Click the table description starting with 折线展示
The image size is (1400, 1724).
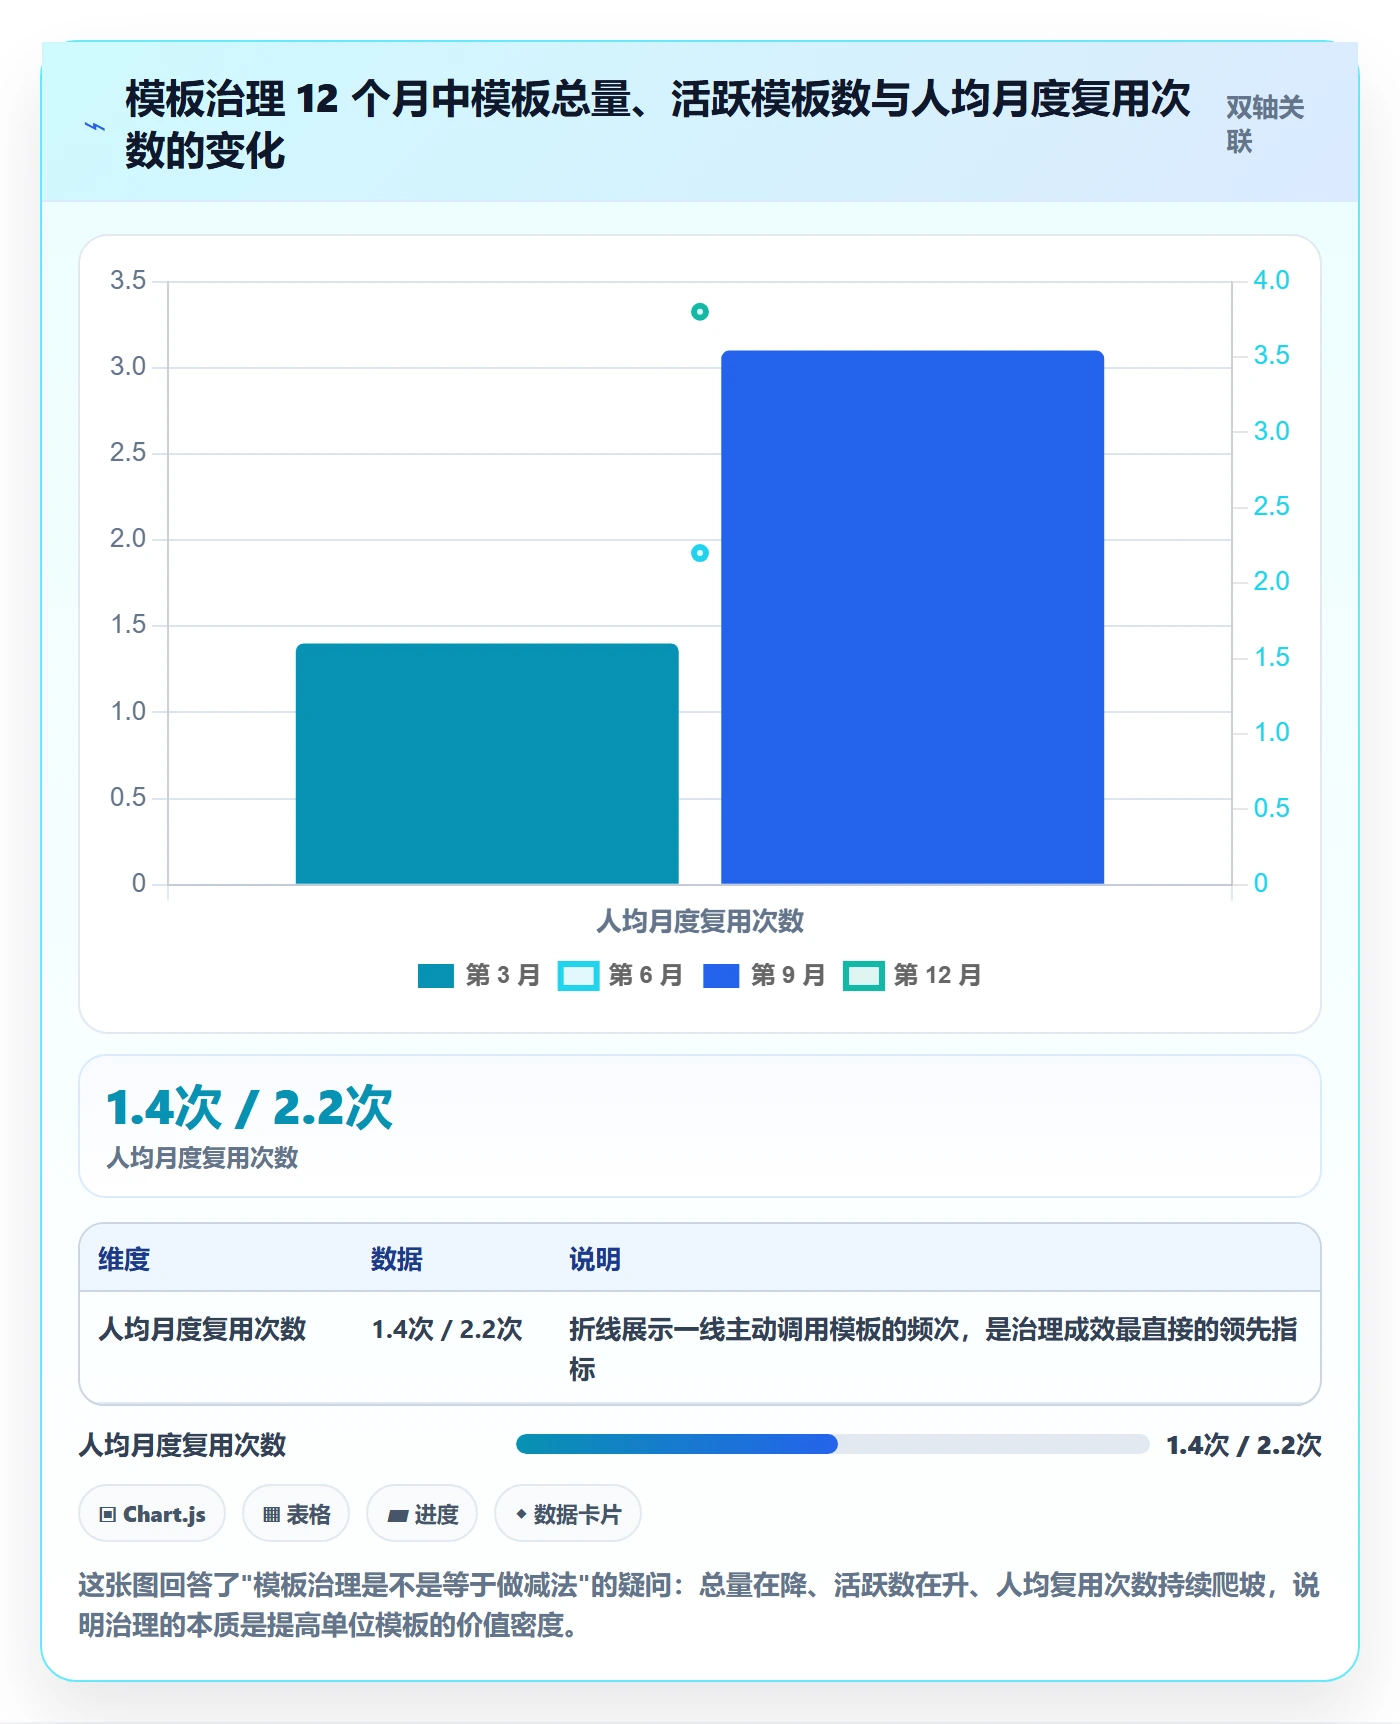pyautogui.click(x=933, y=1348)
